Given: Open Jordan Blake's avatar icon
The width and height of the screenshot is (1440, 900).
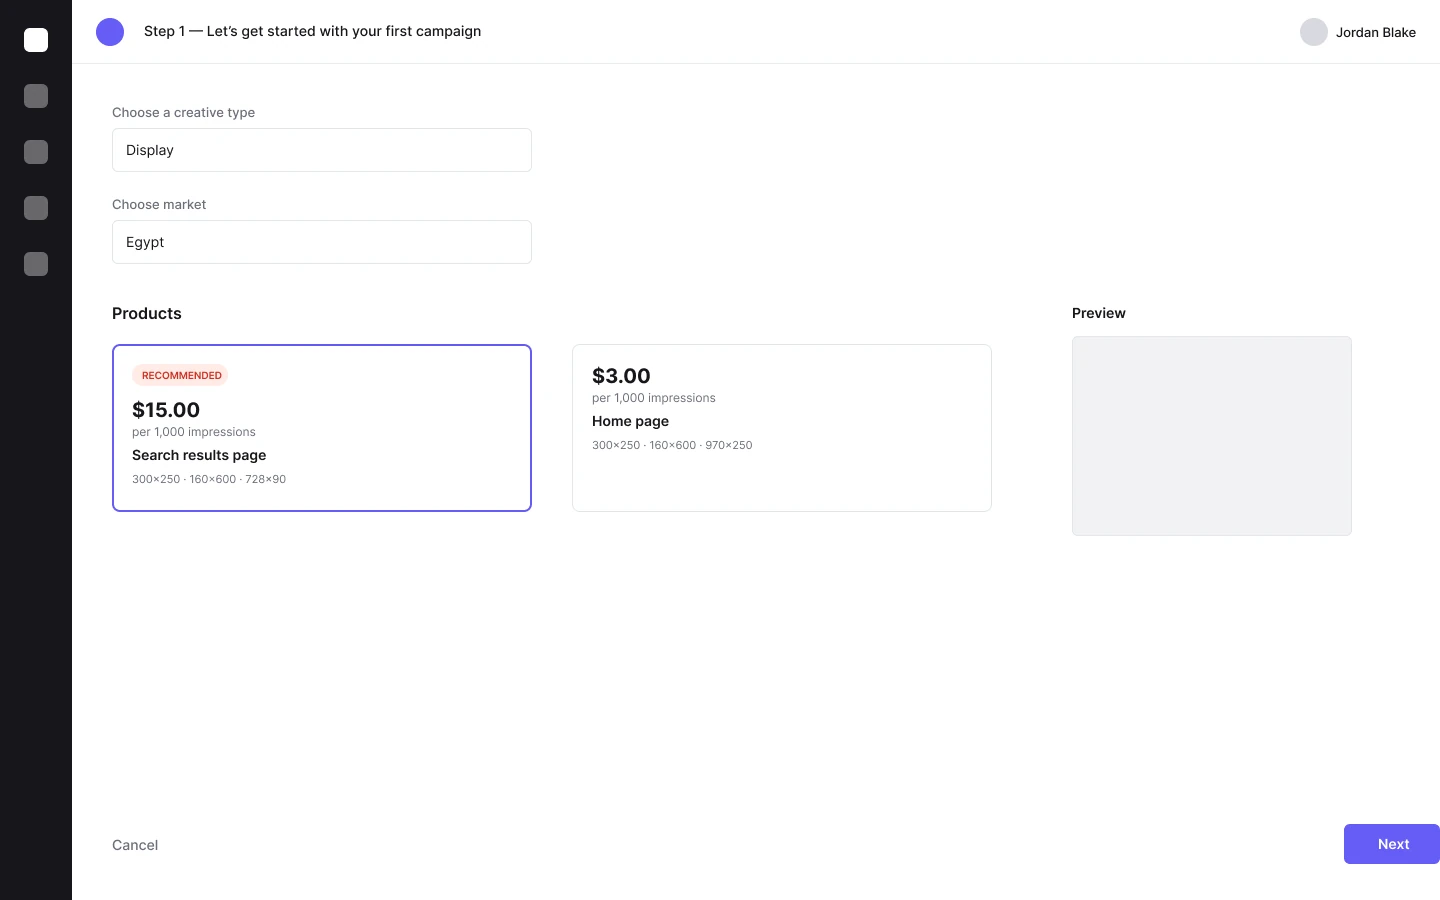Looking at the screenshot, I should click(x=1314, y=32).
